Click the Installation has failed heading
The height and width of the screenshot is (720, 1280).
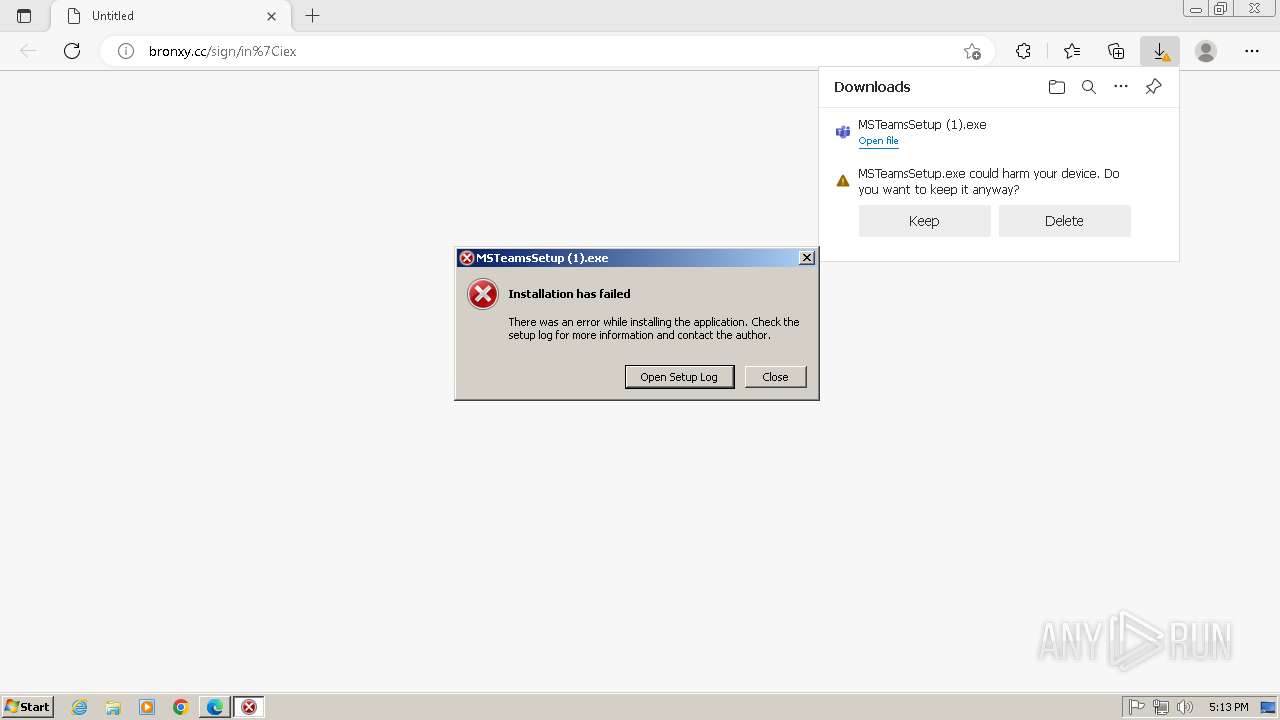[569, 294]
